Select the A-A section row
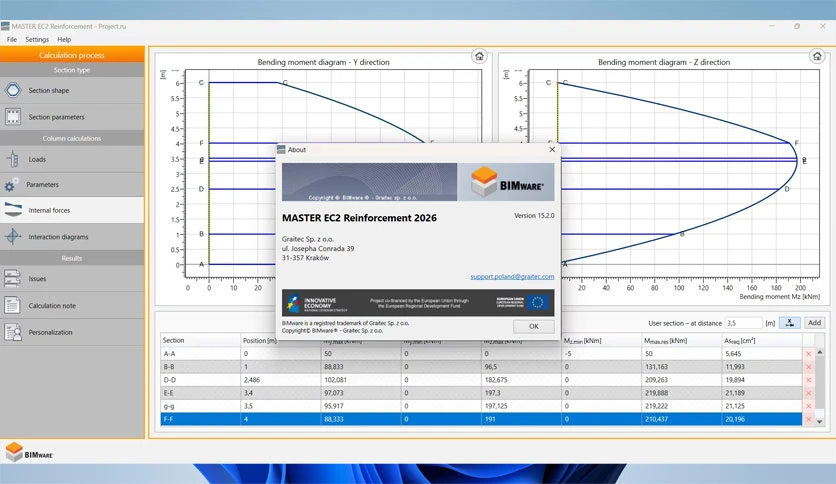836x484 pixels. point(481,354)
